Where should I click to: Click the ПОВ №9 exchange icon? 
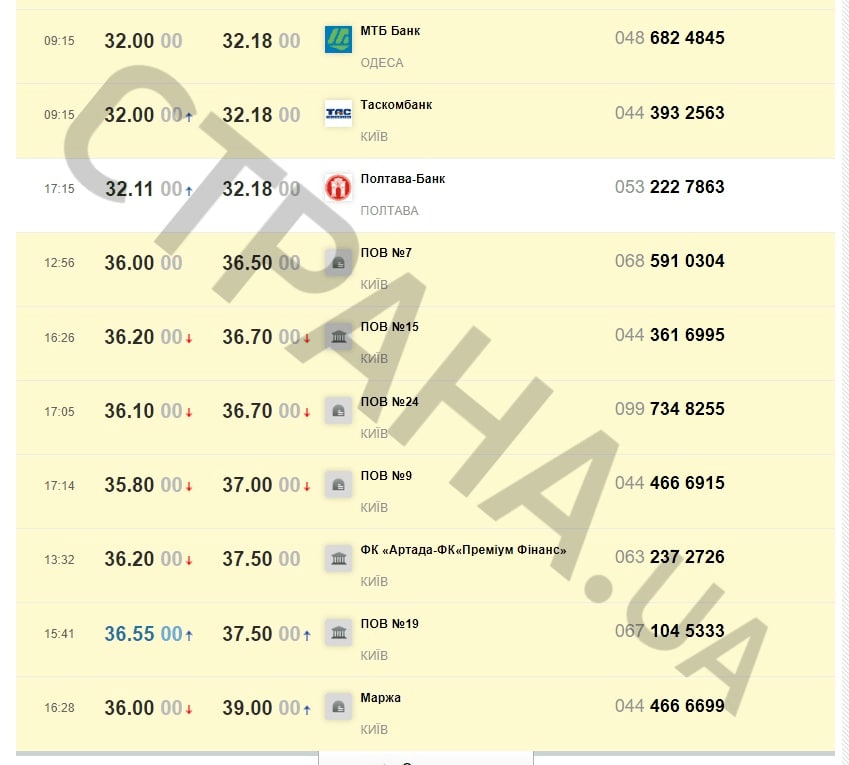(x=338, y=484)
